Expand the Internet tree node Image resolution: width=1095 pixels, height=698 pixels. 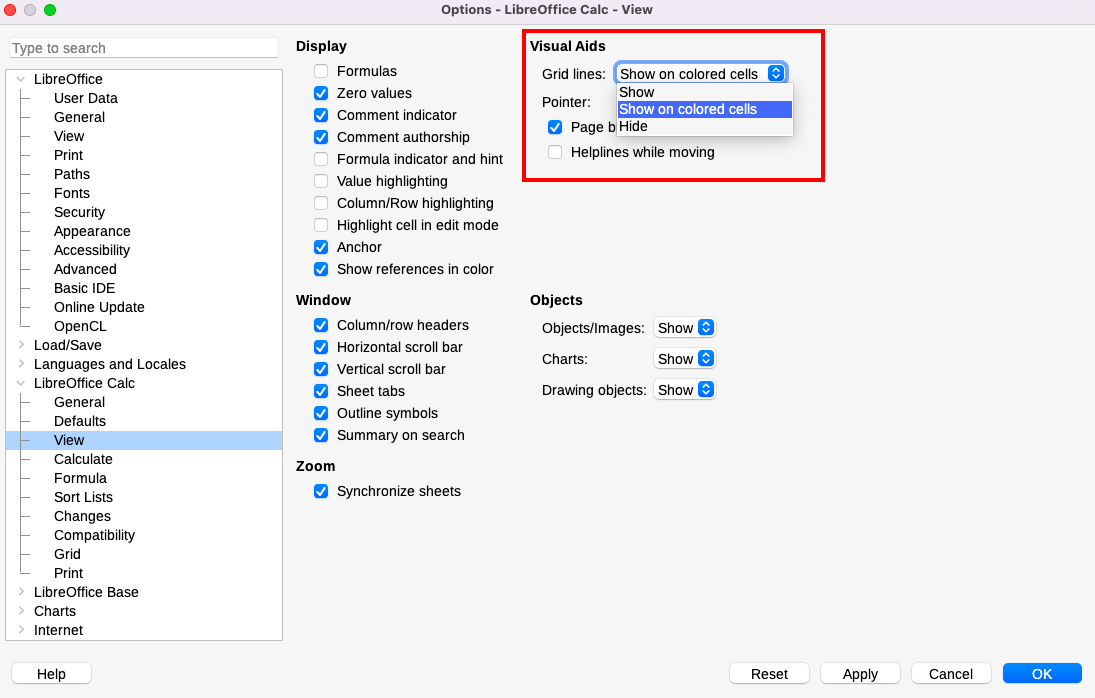tap(21, 630)
